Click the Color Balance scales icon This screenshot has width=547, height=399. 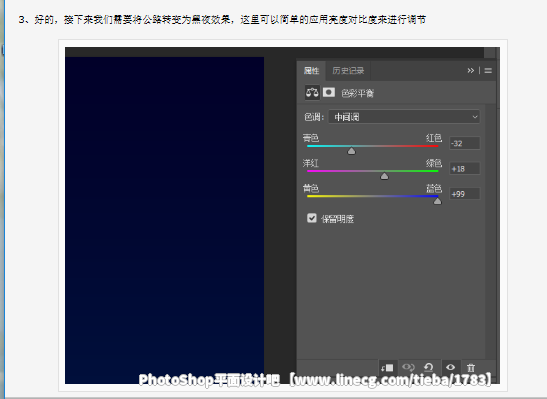coord(312,93)
